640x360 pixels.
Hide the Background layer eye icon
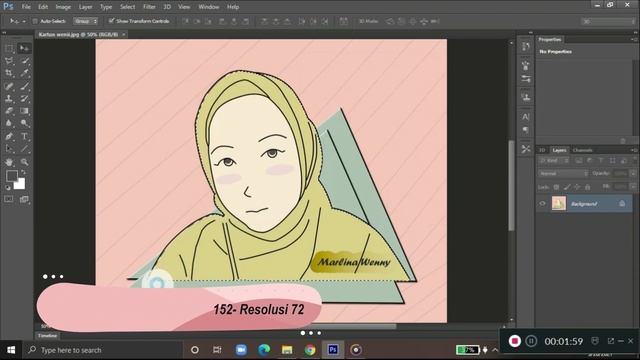tap(542, 203)
